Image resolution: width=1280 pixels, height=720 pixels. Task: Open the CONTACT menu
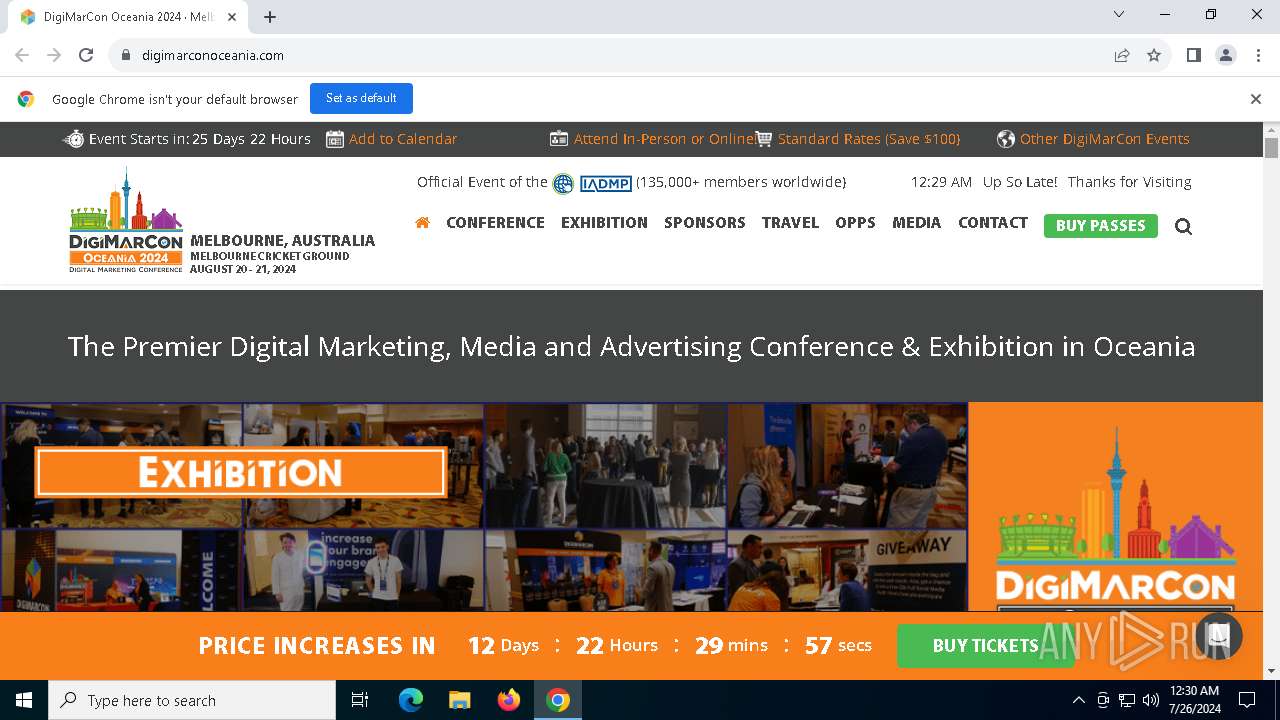click(x=993, y=223)
